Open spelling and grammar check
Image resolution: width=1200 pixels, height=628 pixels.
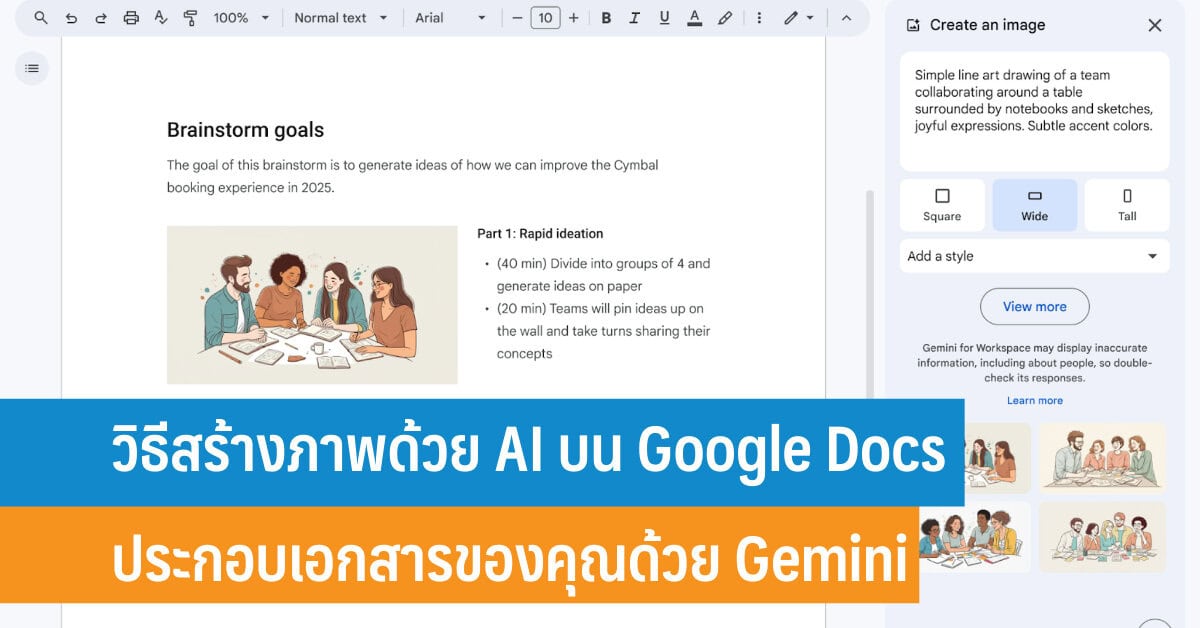(159, 17)
